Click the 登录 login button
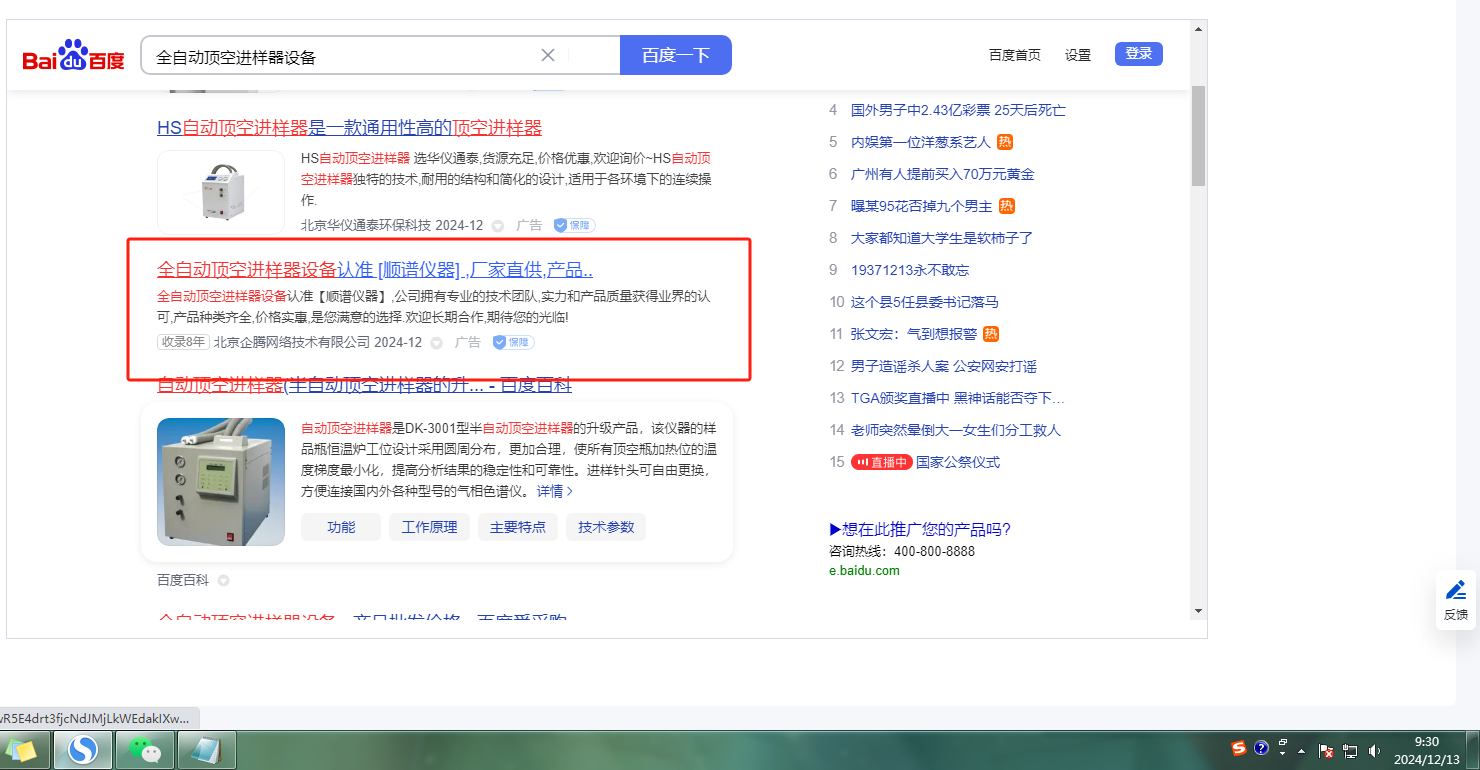This screenshot has height=770, width=1480. click(x=1138, y=54)
